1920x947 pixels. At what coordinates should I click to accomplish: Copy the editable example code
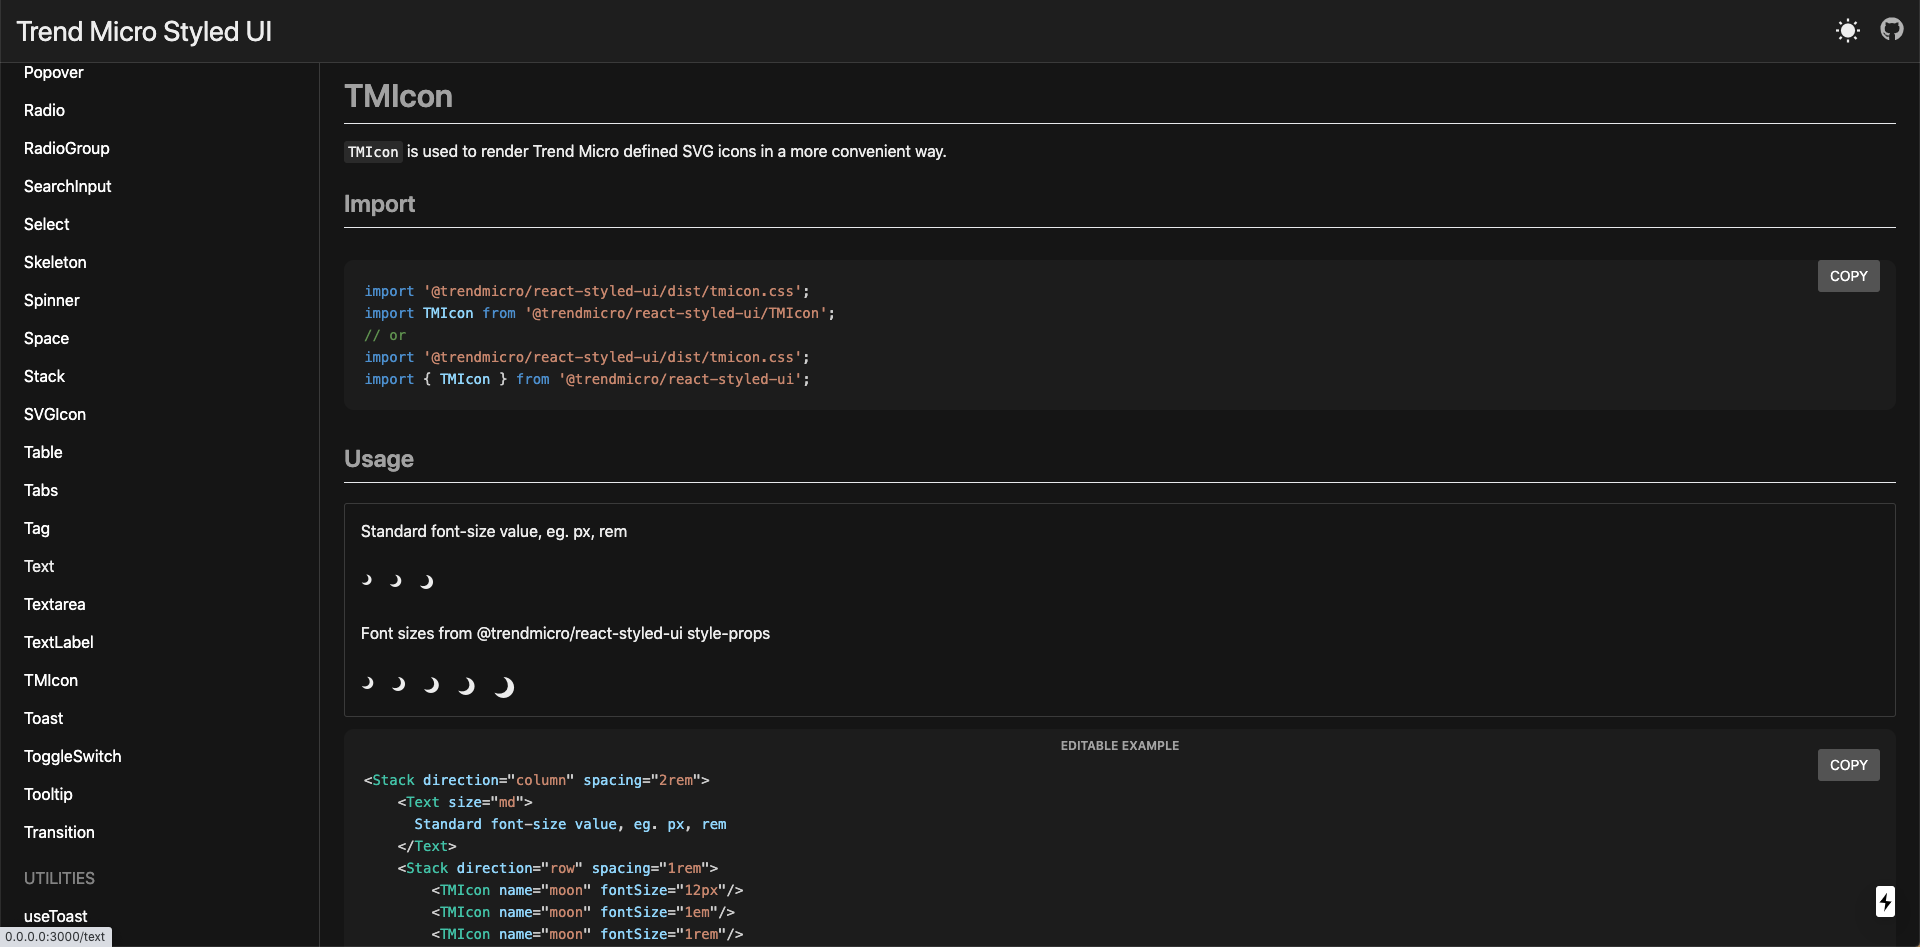tap(1848, 764)
